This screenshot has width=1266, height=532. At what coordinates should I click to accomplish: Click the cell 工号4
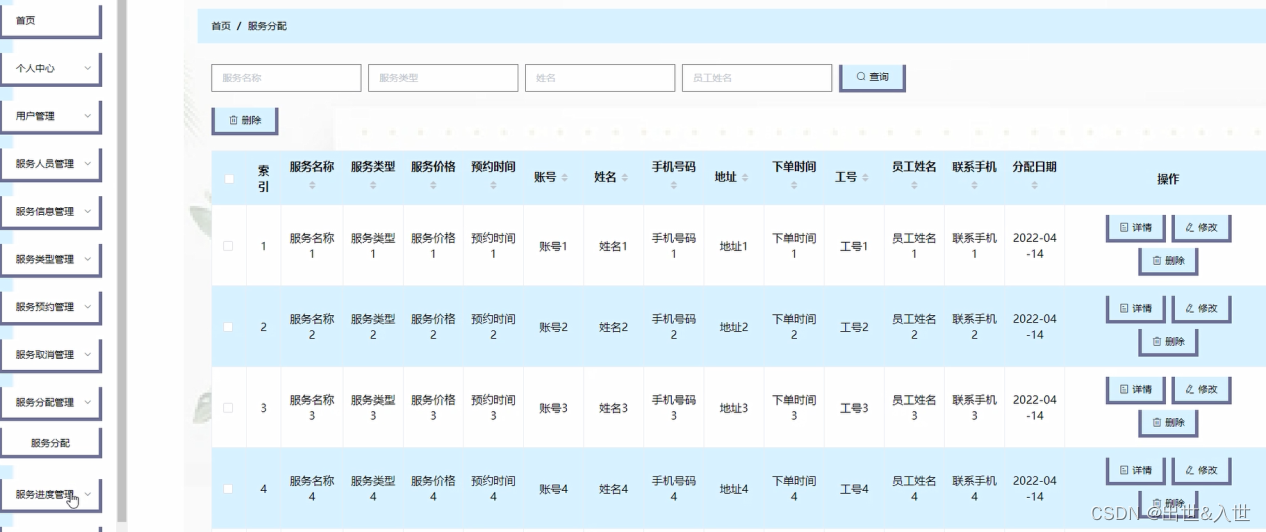tap(854, 489)
